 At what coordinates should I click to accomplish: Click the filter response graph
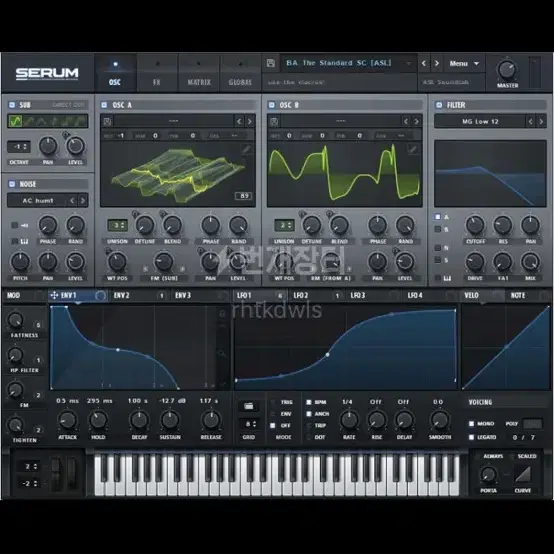tap(490, 173)
